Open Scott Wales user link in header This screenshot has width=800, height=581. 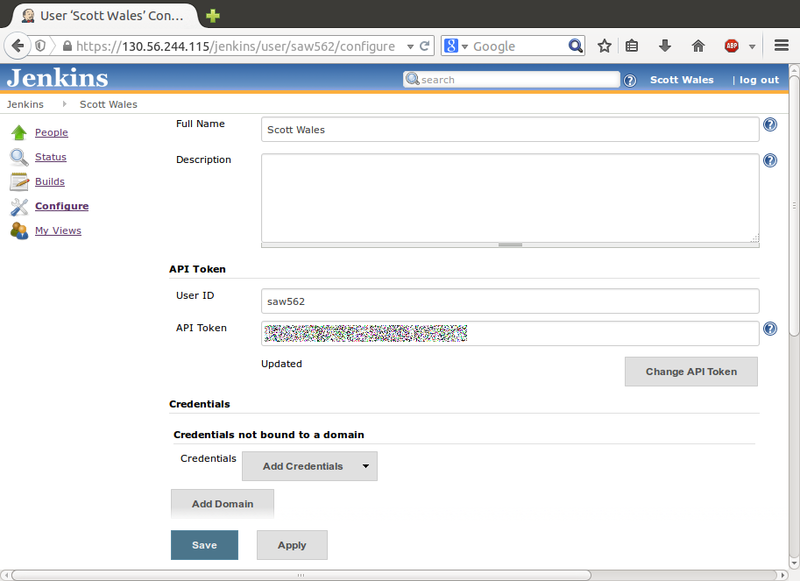(x=682, y=80)
